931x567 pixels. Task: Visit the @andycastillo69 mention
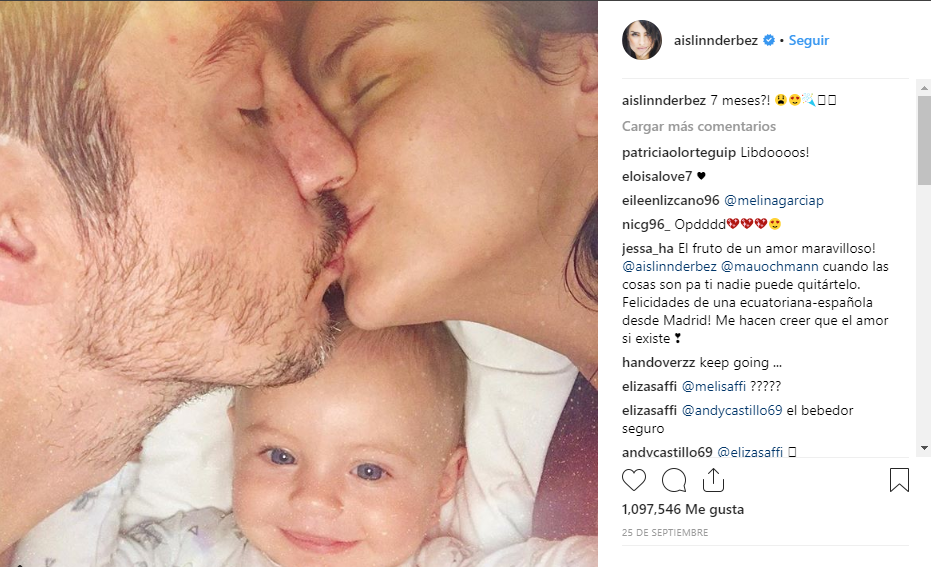[732, 410]
